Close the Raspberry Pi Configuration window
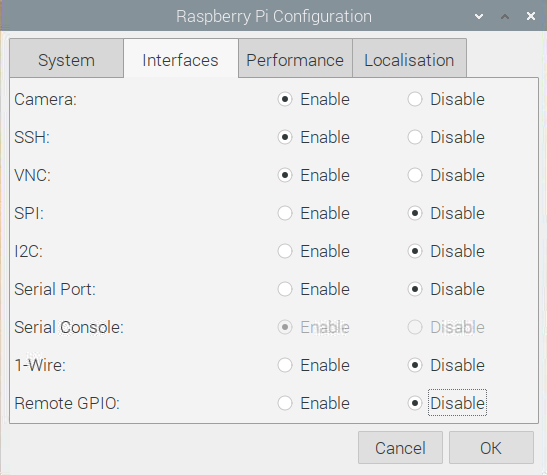 (x=531, y=16)
